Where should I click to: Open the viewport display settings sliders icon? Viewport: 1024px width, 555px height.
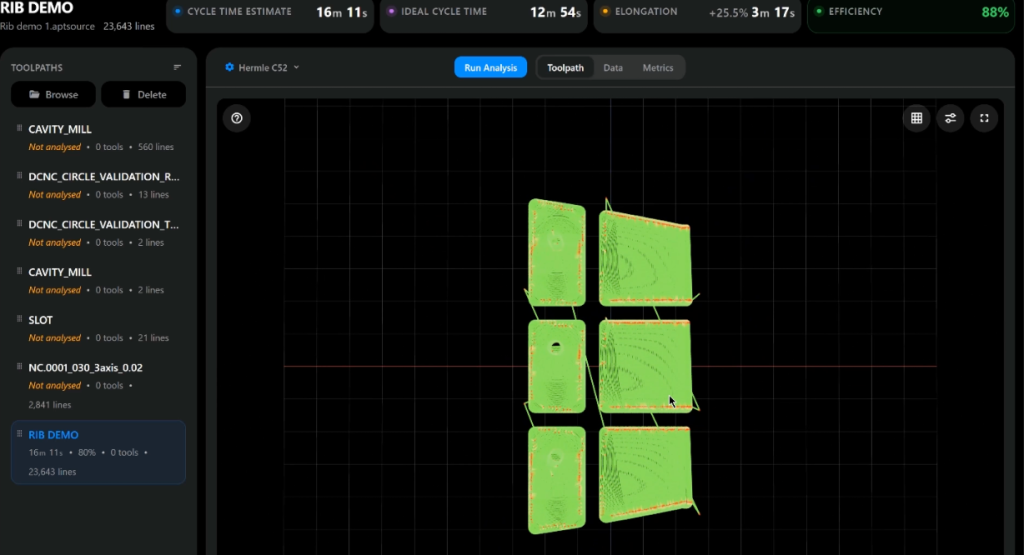coord(950,118)
